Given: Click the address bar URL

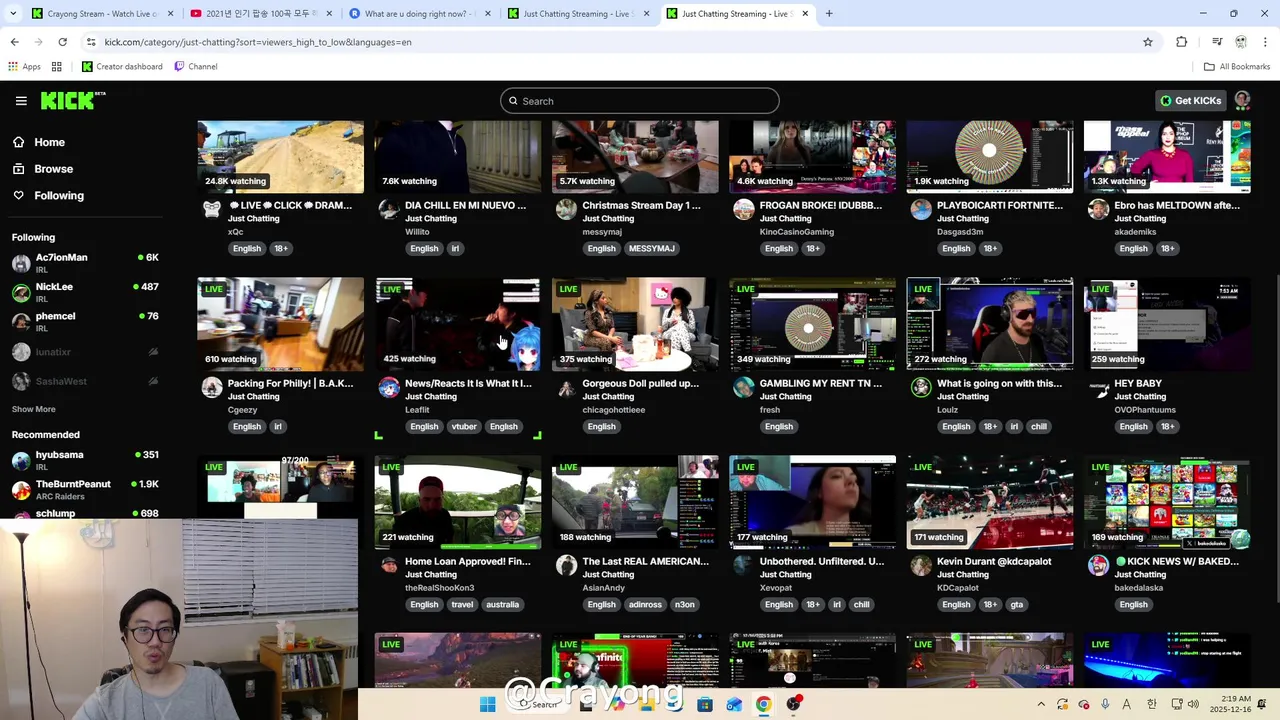Looking at the screenshot, I should coord(258,42).
